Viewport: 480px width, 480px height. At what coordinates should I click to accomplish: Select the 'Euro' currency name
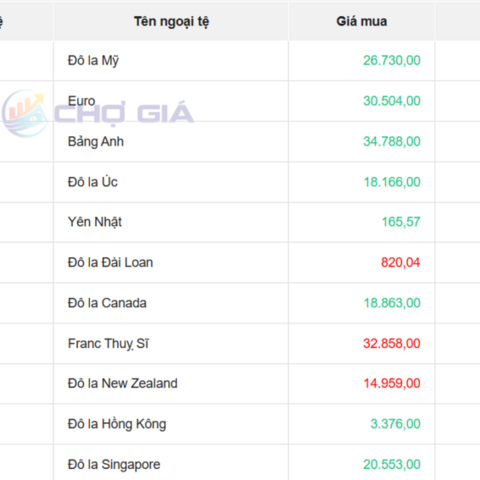click(82, 101)
